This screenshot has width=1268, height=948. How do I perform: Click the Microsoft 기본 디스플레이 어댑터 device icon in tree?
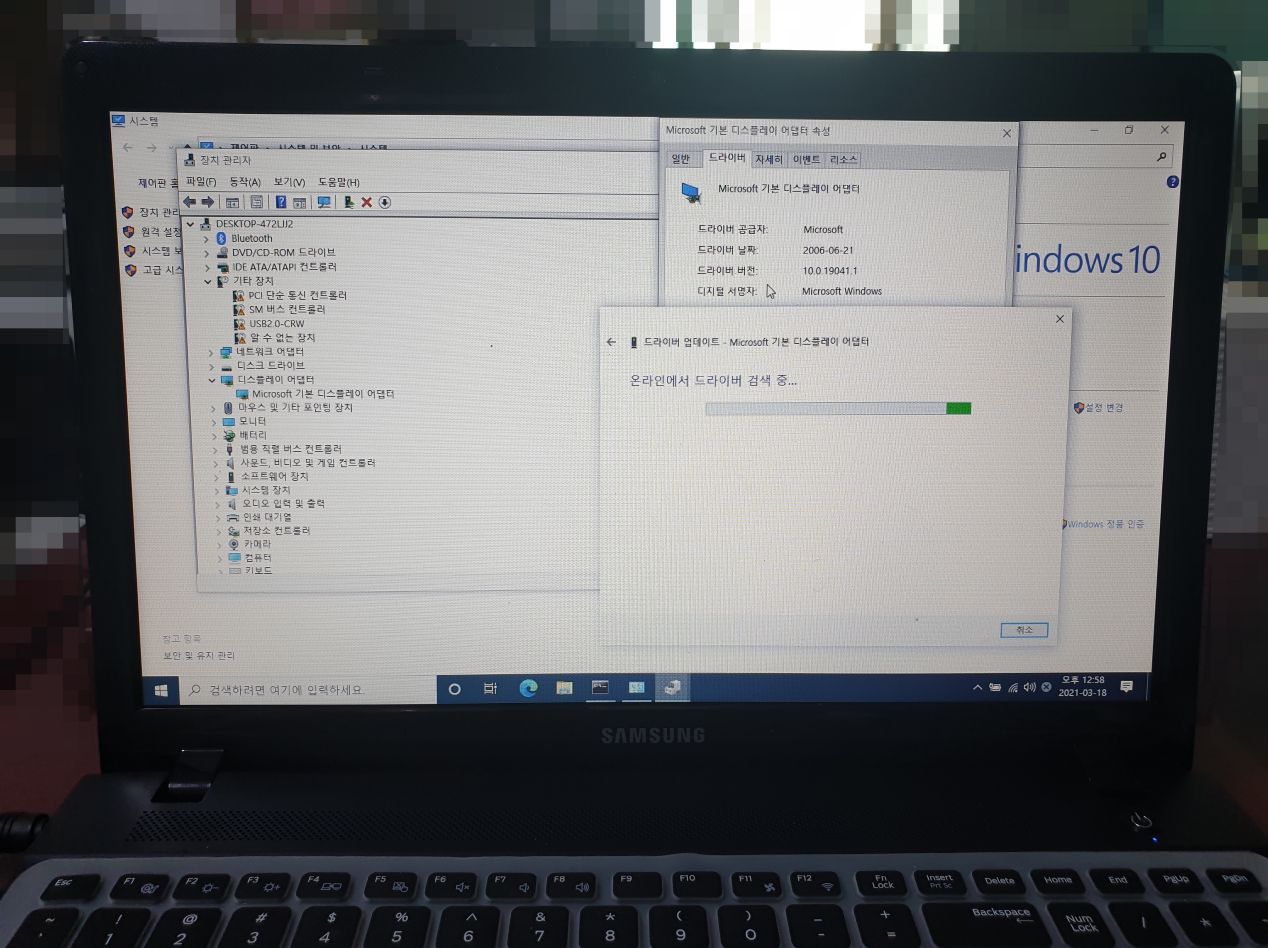click(243, 394)
